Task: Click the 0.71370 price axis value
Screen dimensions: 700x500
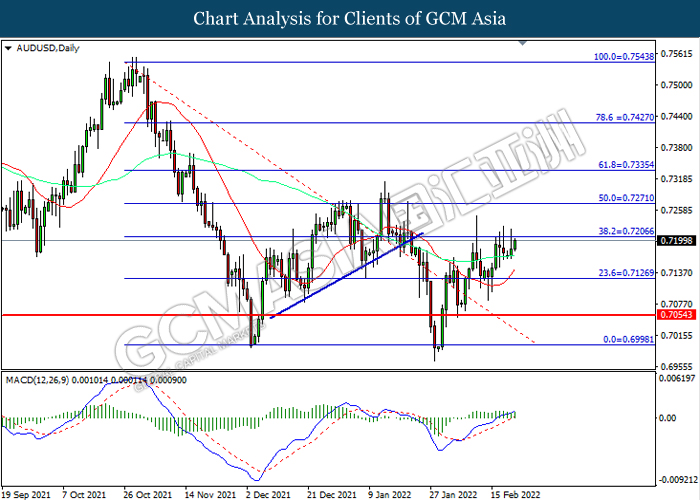Action: click(x=676, y=273)
